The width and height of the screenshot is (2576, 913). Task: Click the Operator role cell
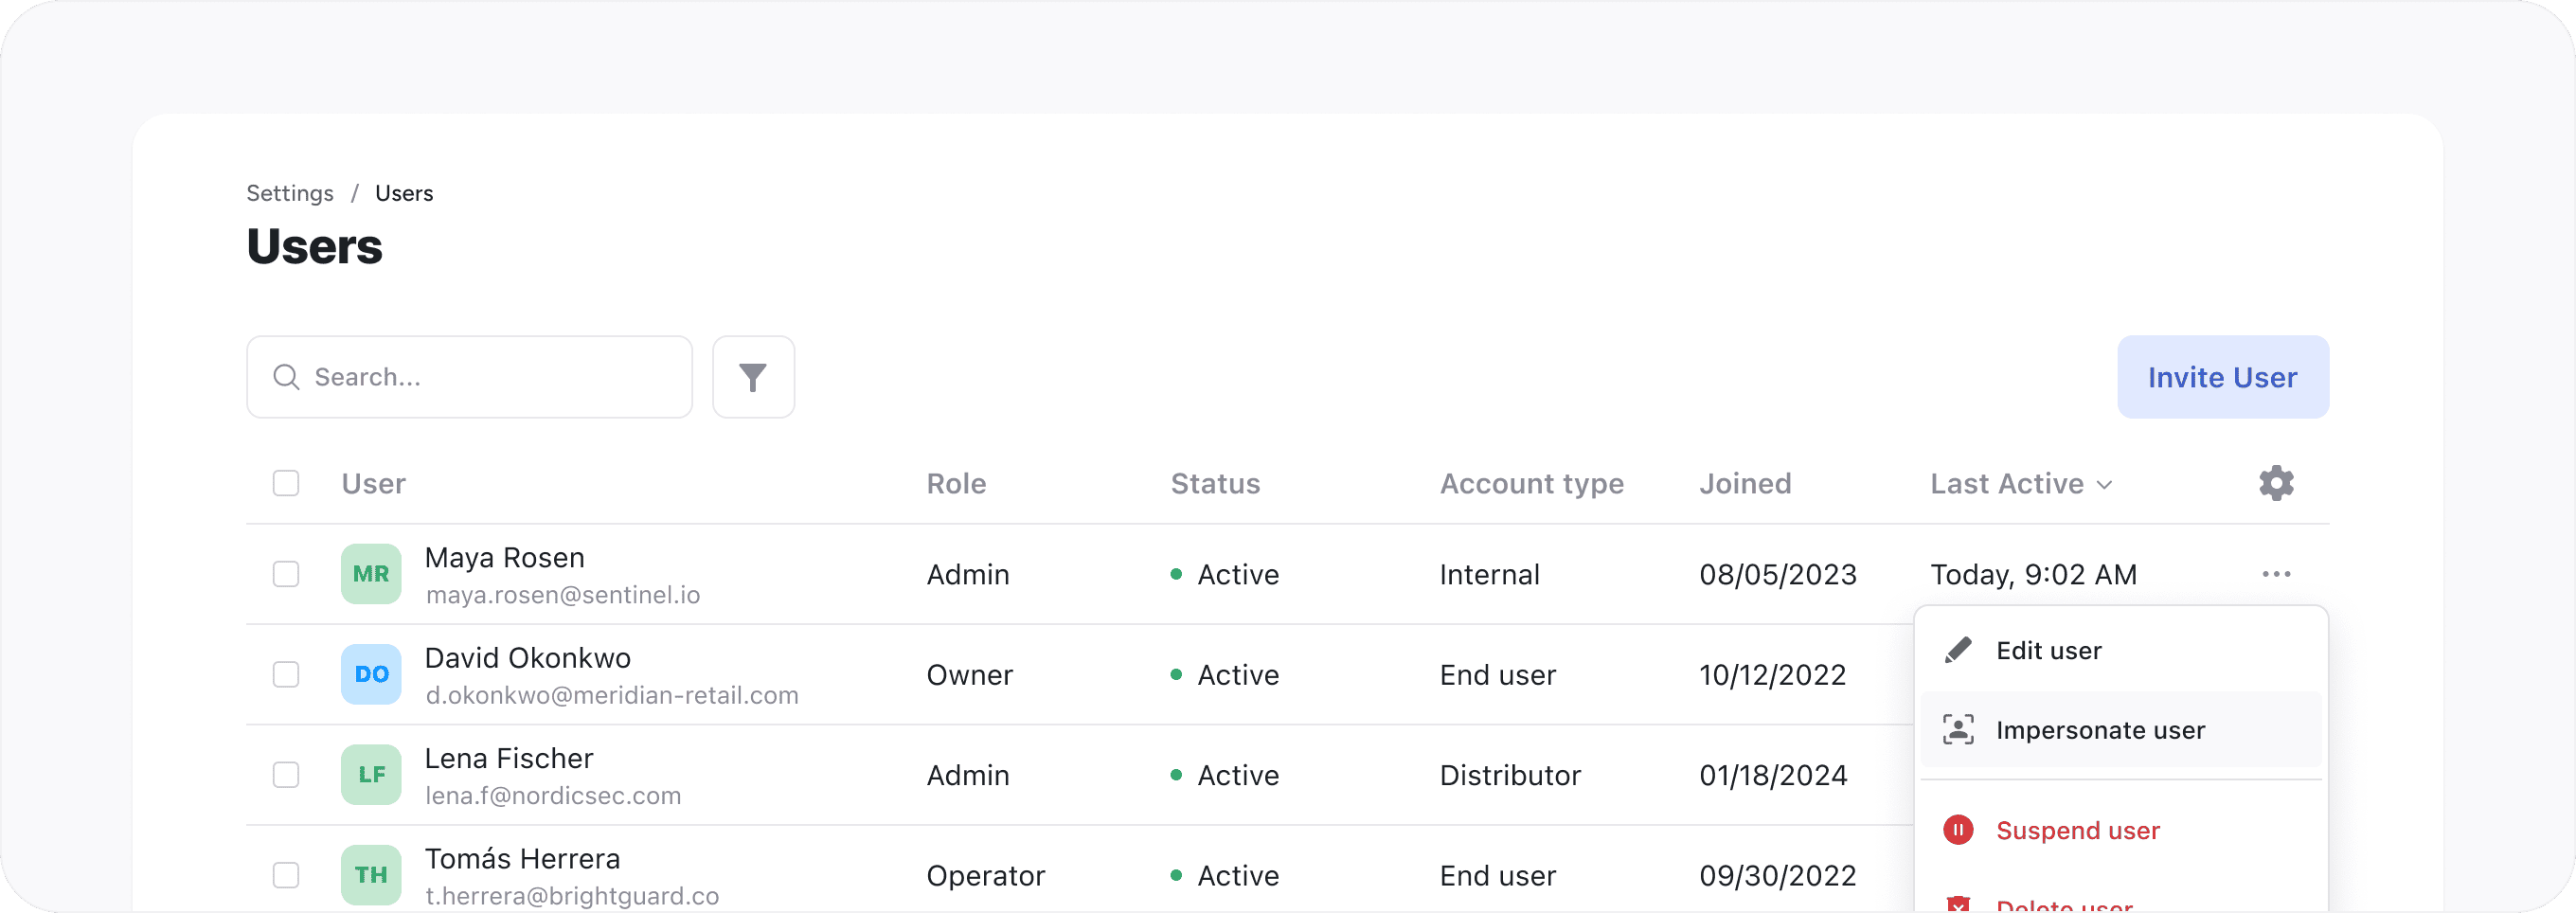point(985,876)
